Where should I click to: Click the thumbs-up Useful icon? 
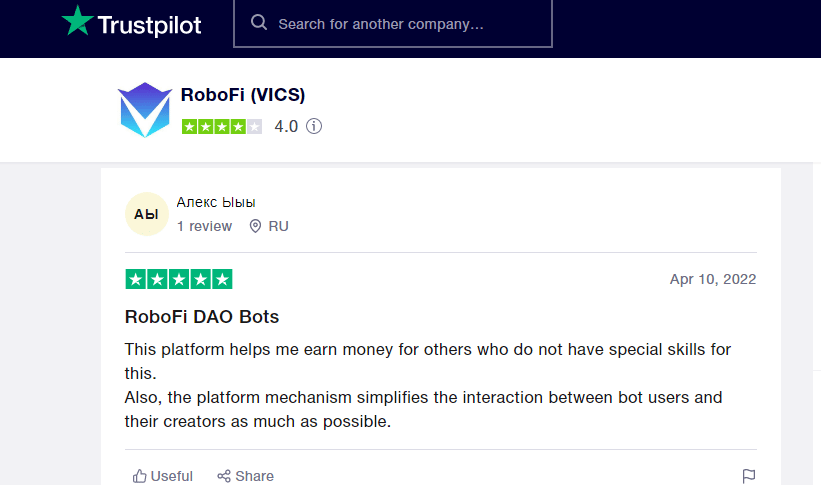point(140,476)
